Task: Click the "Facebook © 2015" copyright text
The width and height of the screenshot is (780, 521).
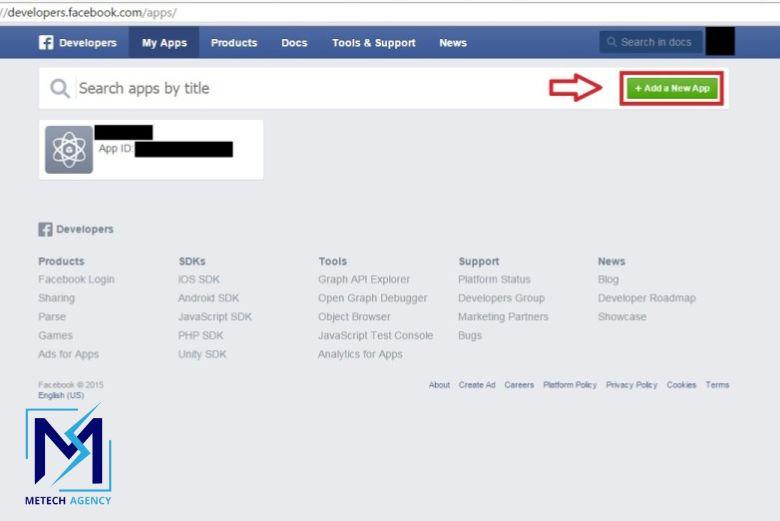Action: coord(71,385)
